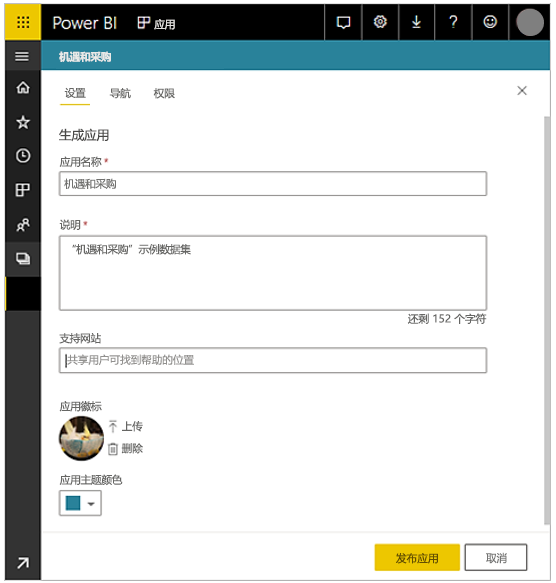Viewport: 556px width, 583px height.
Task: Click Get Data arrow at sidebar bottom
Action: pyautogui.click(x=23, y=563)
